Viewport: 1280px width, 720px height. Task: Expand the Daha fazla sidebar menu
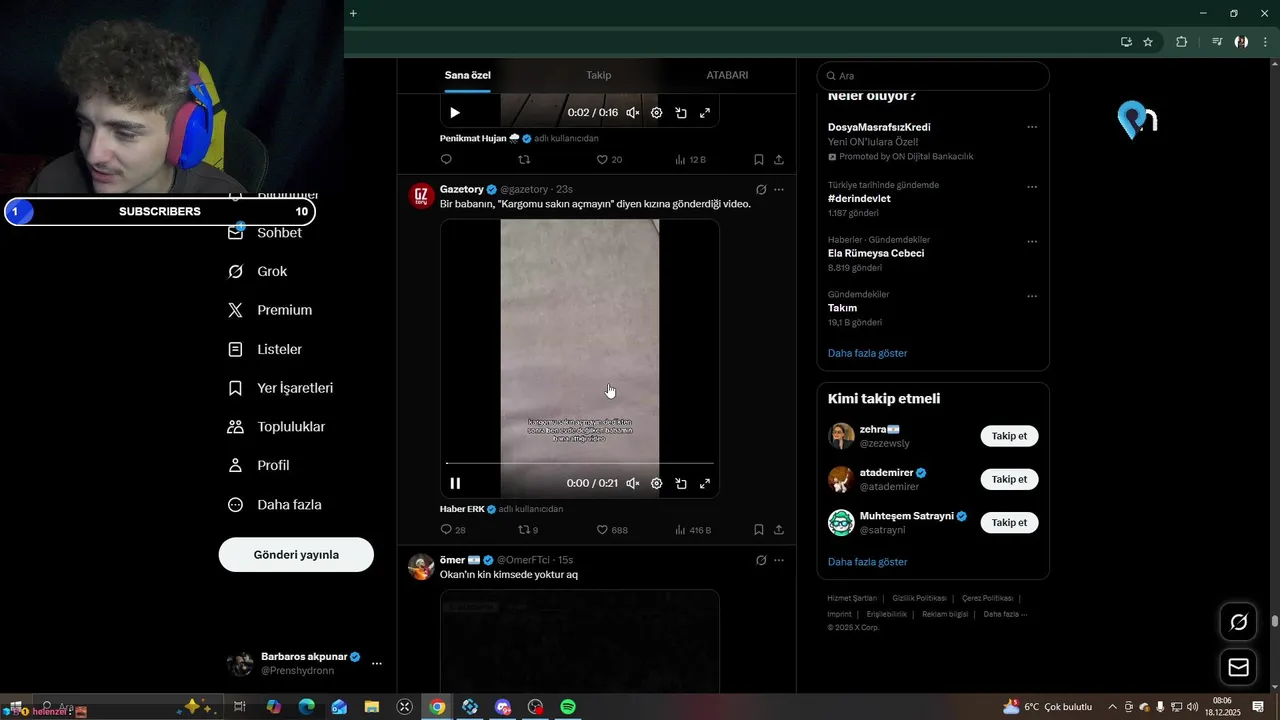click(x=276, y=505)
